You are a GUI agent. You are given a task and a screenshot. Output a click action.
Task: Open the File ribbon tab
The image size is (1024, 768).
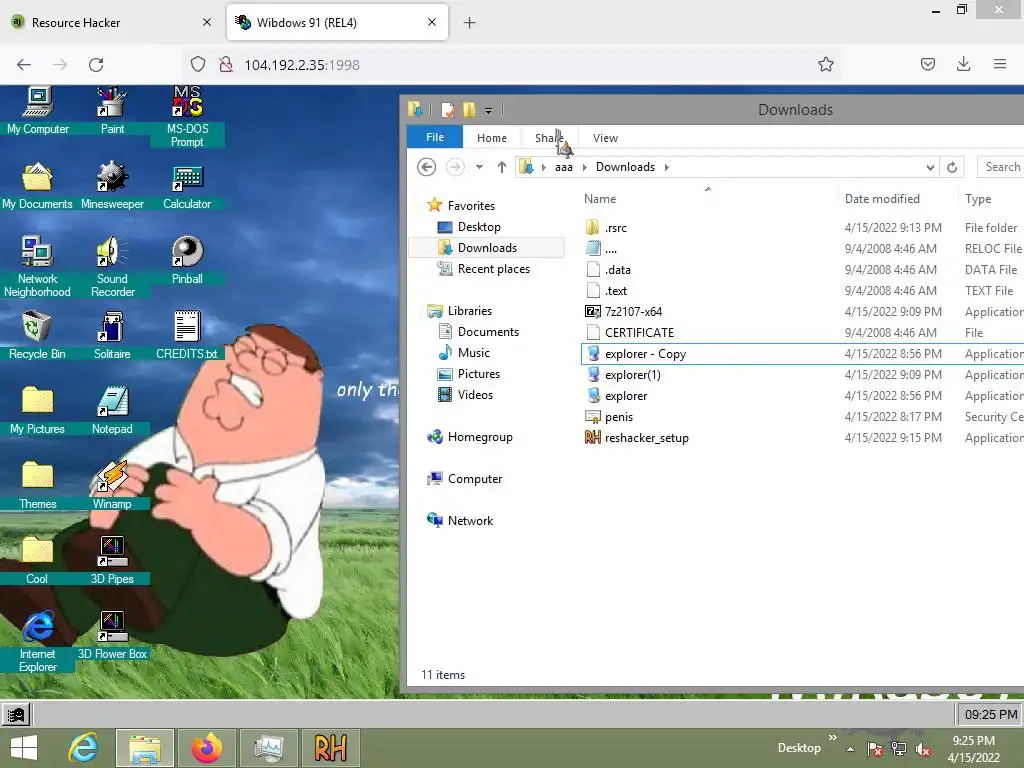(x=435, y=137)
